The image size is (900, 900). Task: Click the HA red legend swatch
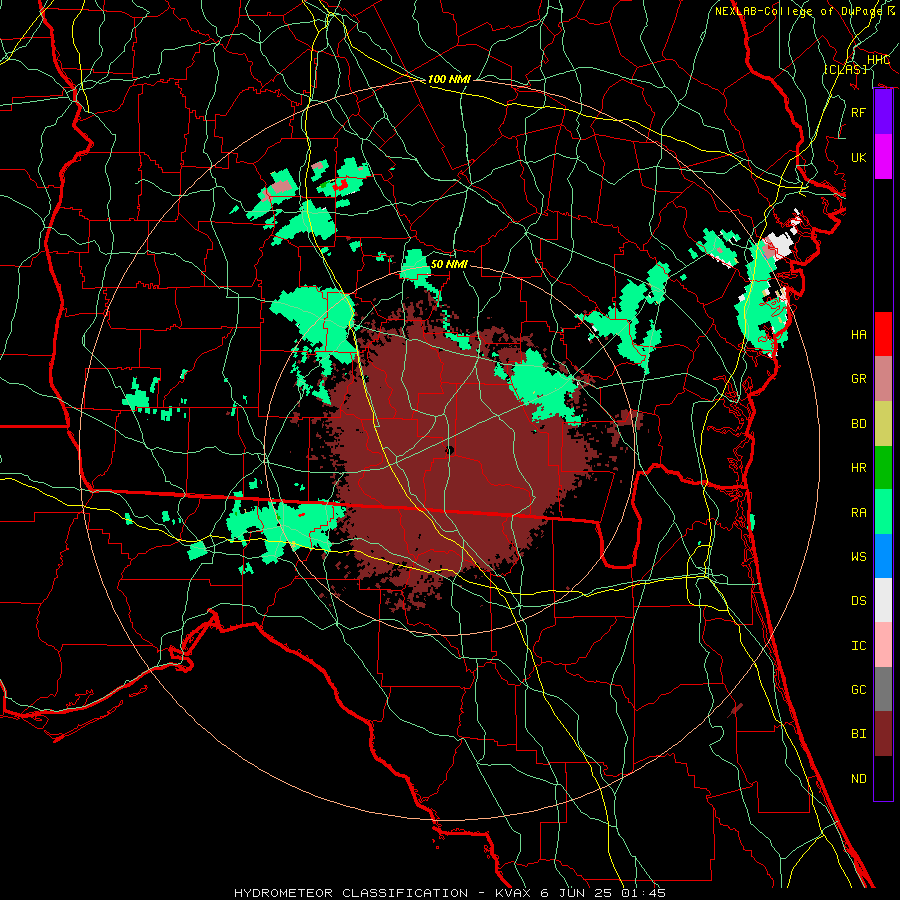click(x=883, y=334)
